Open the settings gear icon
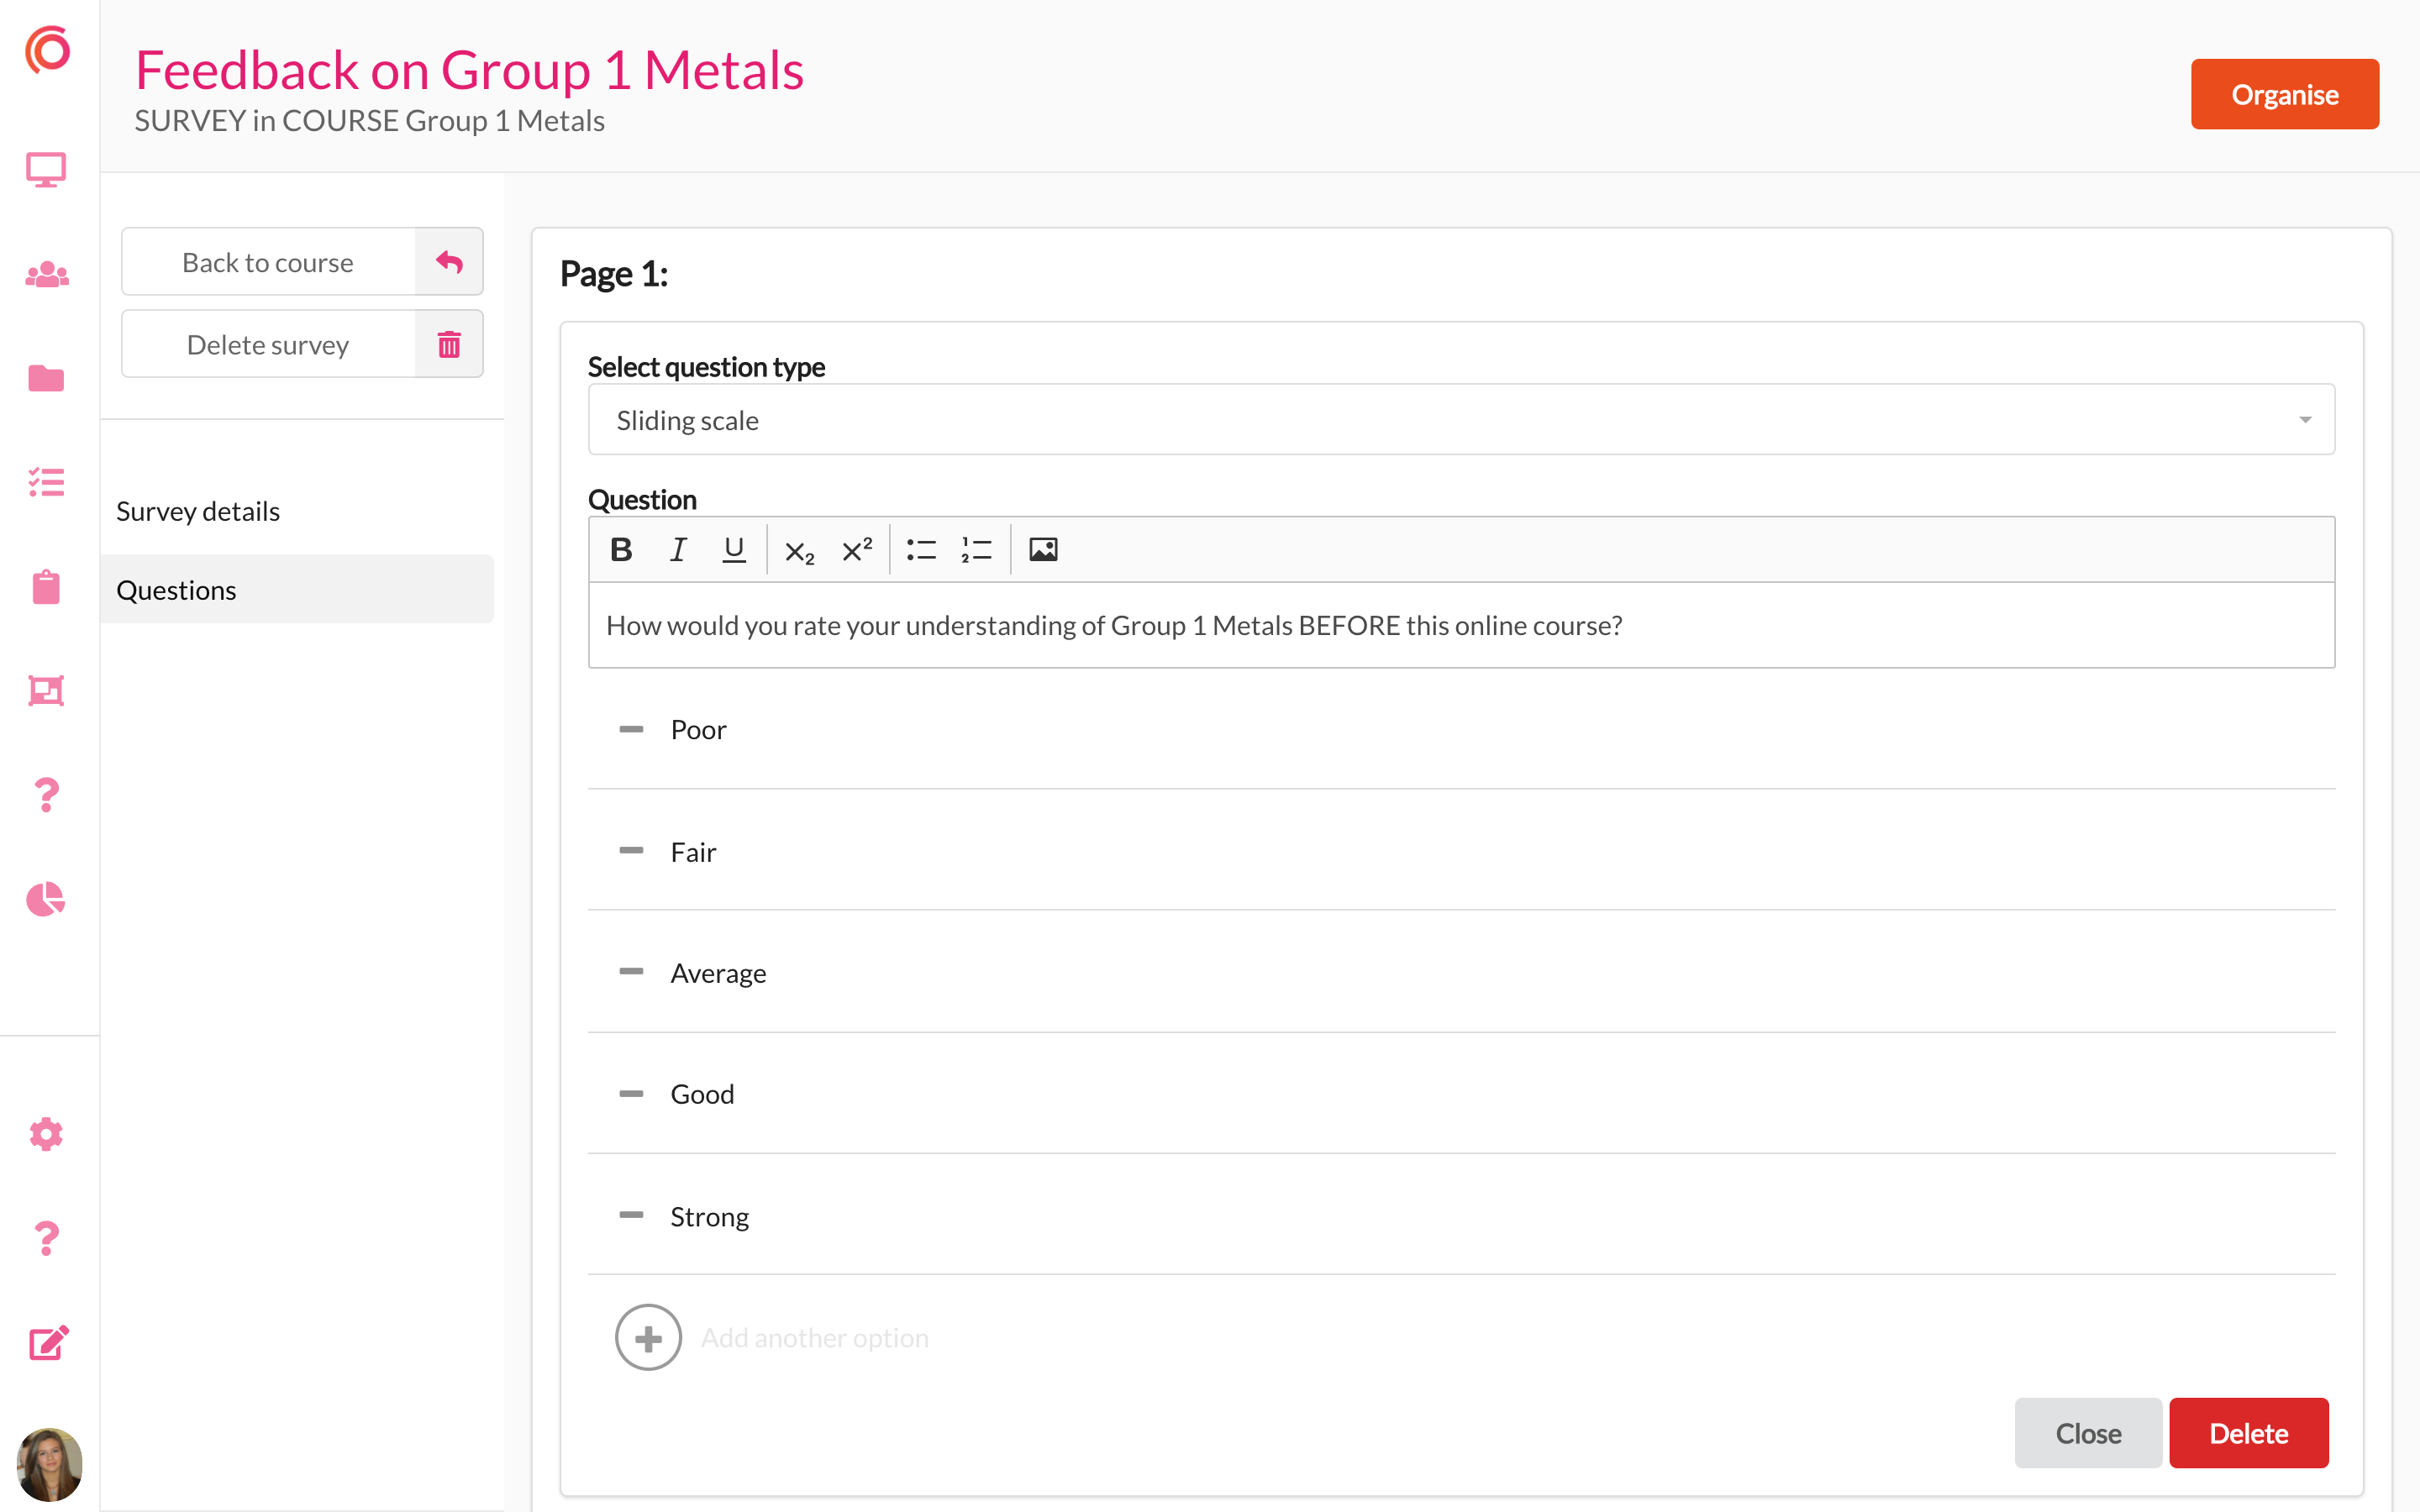 pyautogui.click(x=46, y=1134)
